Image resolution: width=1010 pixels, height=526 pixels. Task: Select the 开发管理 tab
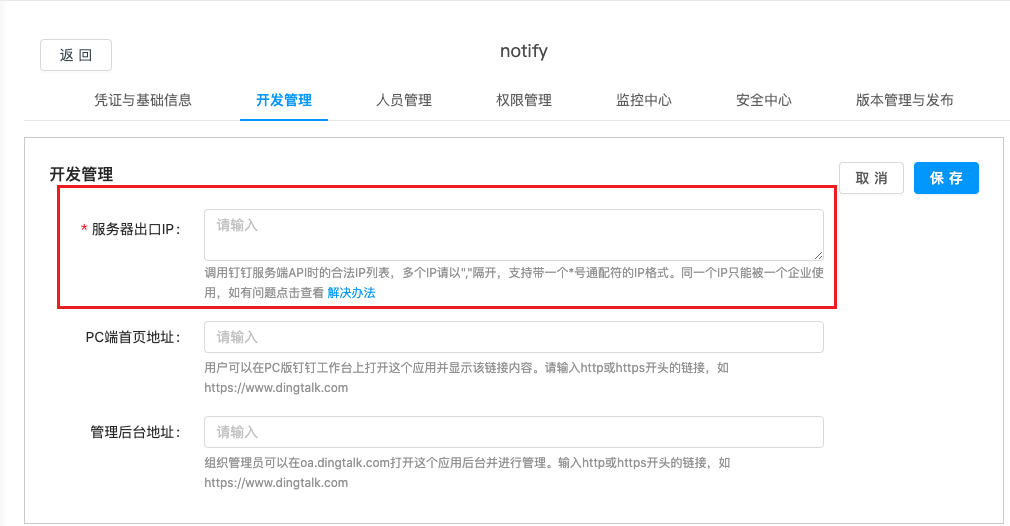tap(284, 100)
